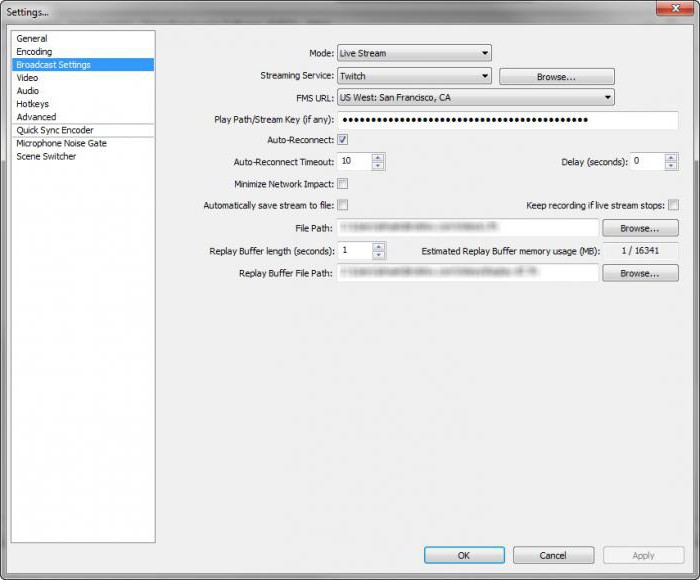Click OK to confirm settings
The height and width of the screenshot is (580, 700).
pyautogui.click(x=464, y=555)
